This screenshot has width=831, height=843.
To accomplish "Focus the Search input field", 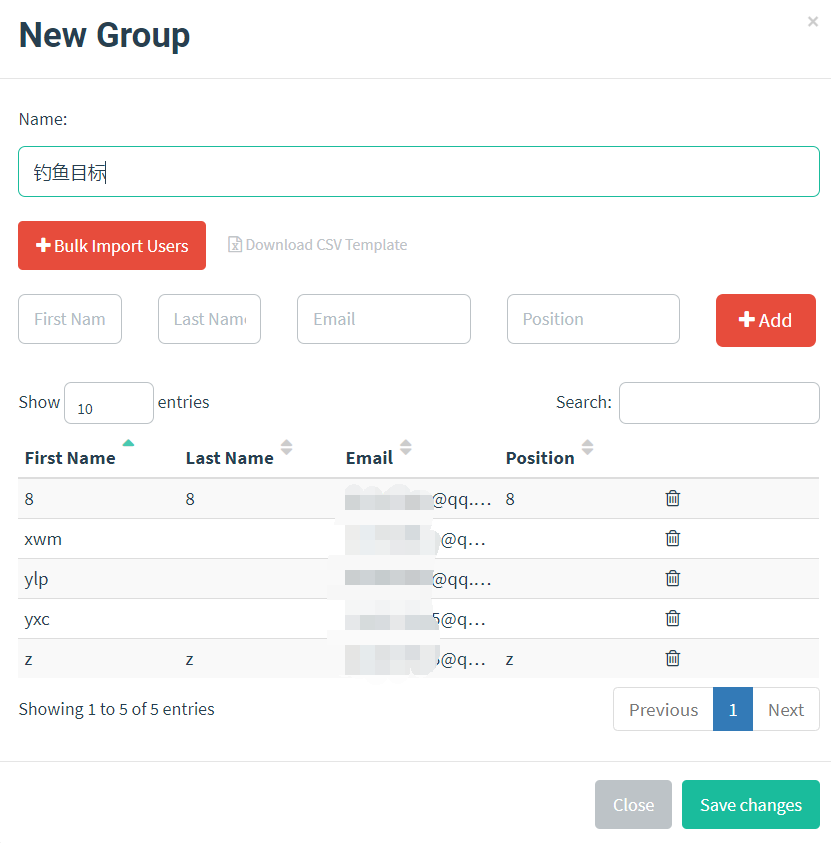I will (719, 403).
